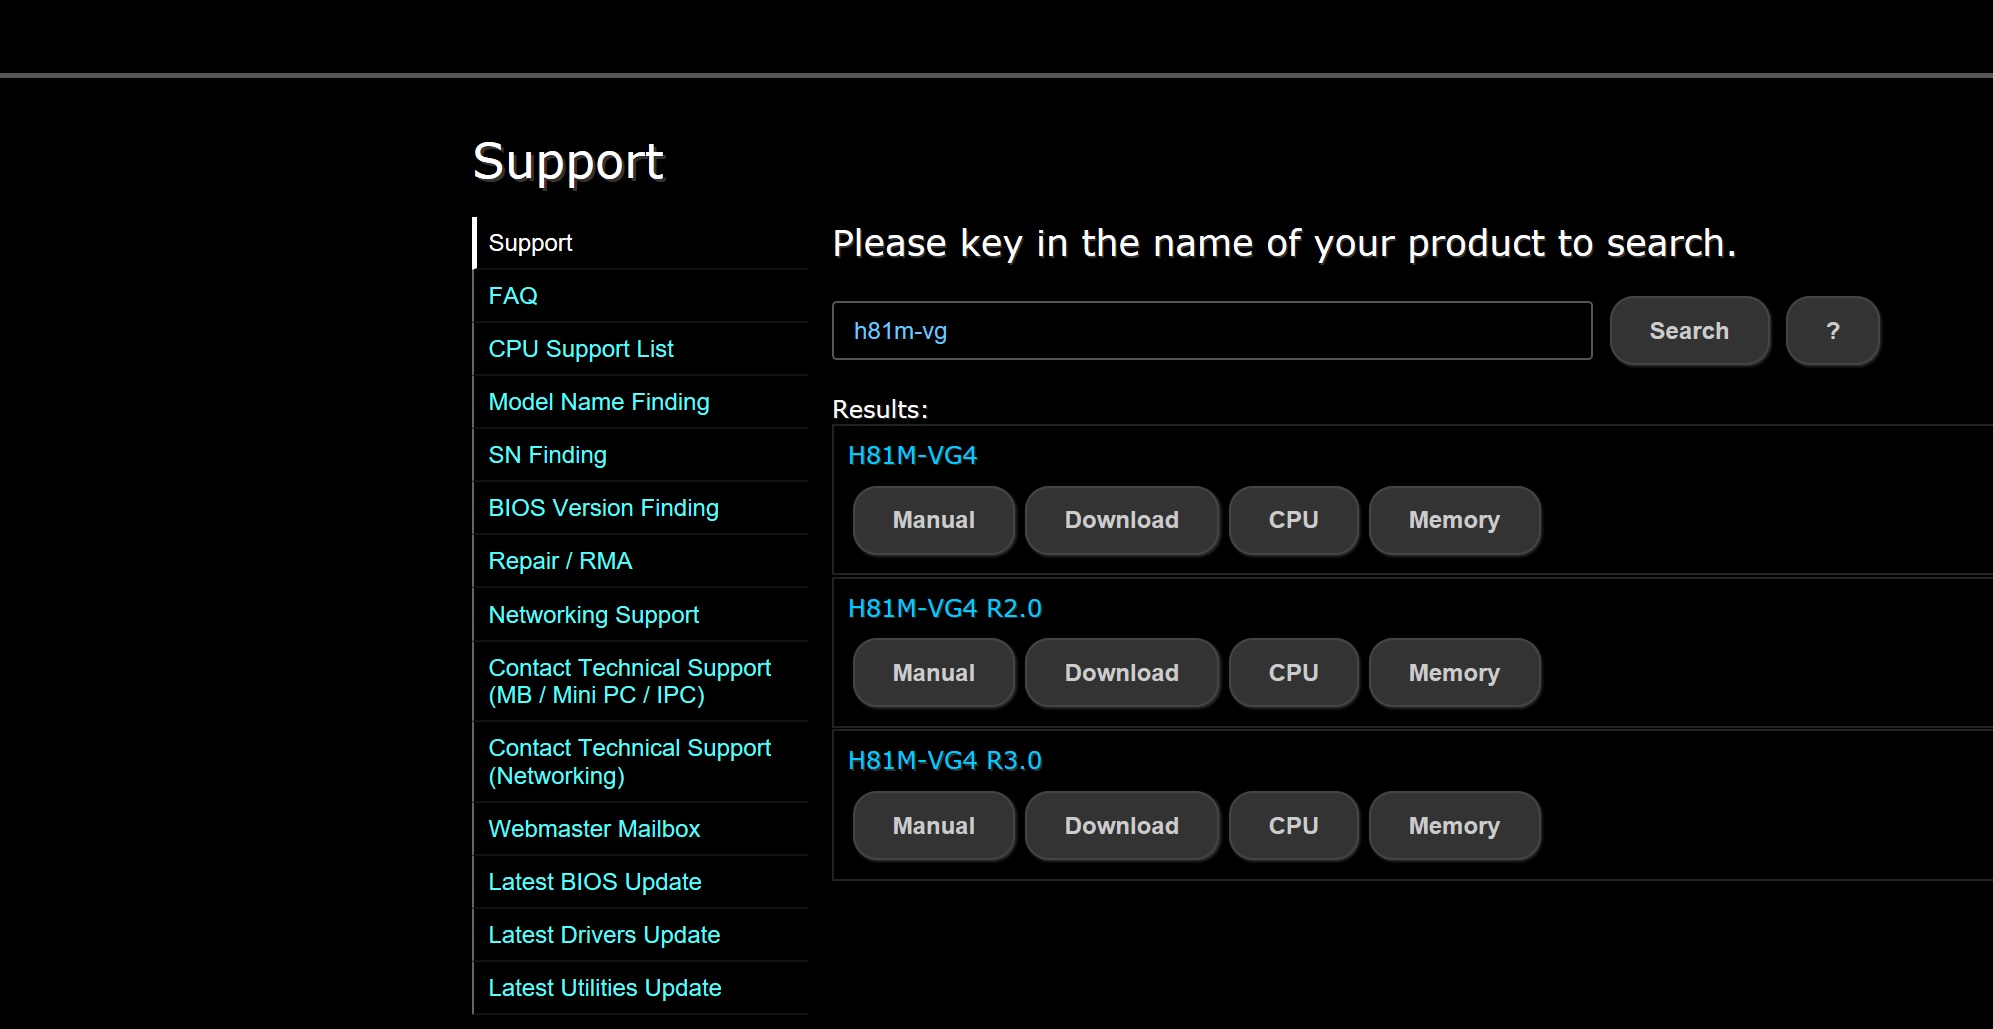
Task: Open Webmaster Mailbox link
Action: pos(640,829)
